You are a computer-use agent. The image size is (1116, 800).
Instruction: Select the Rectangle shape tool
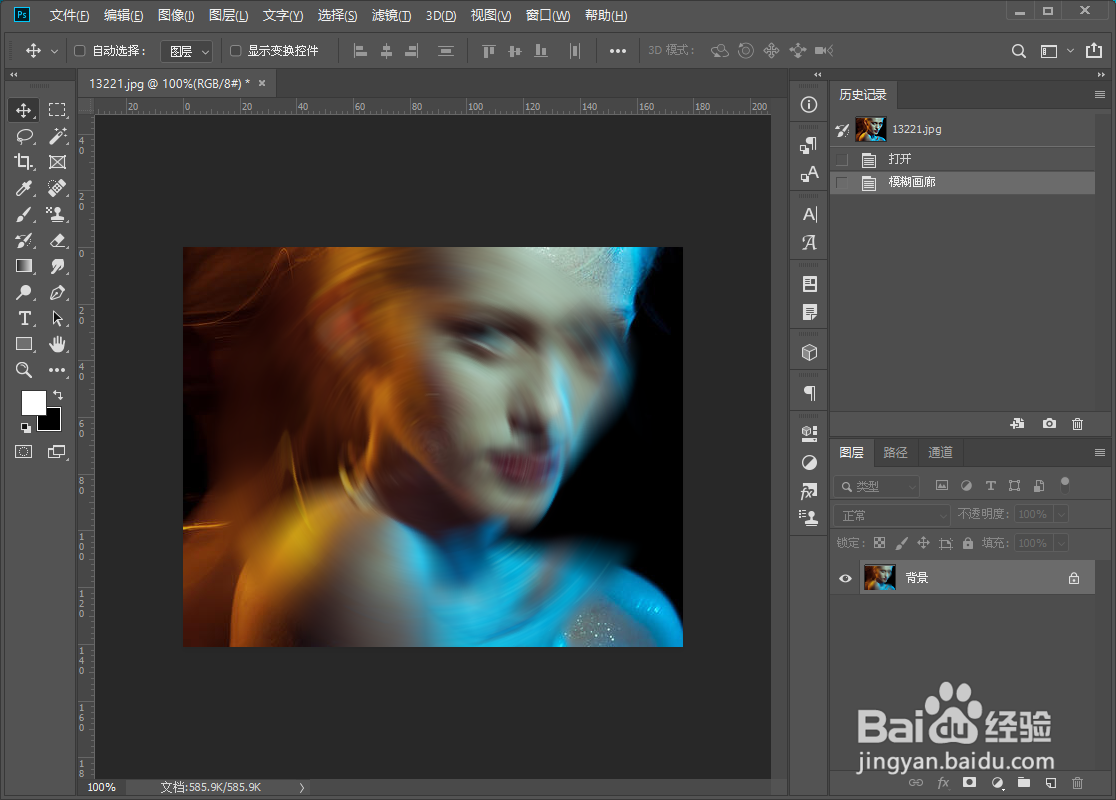point(23,344)
